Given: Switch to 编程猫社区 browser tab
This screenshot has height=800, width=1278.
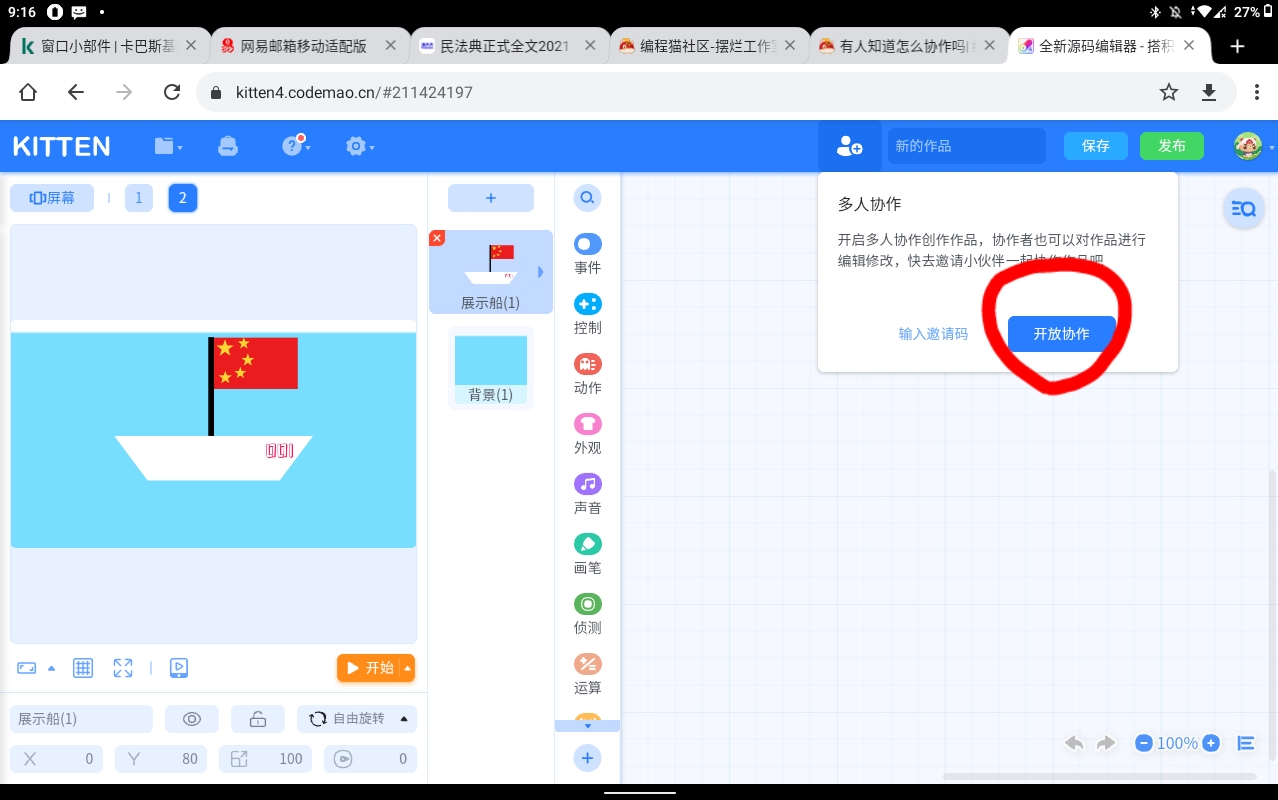Looking at the screenshot, I should 710,46.
